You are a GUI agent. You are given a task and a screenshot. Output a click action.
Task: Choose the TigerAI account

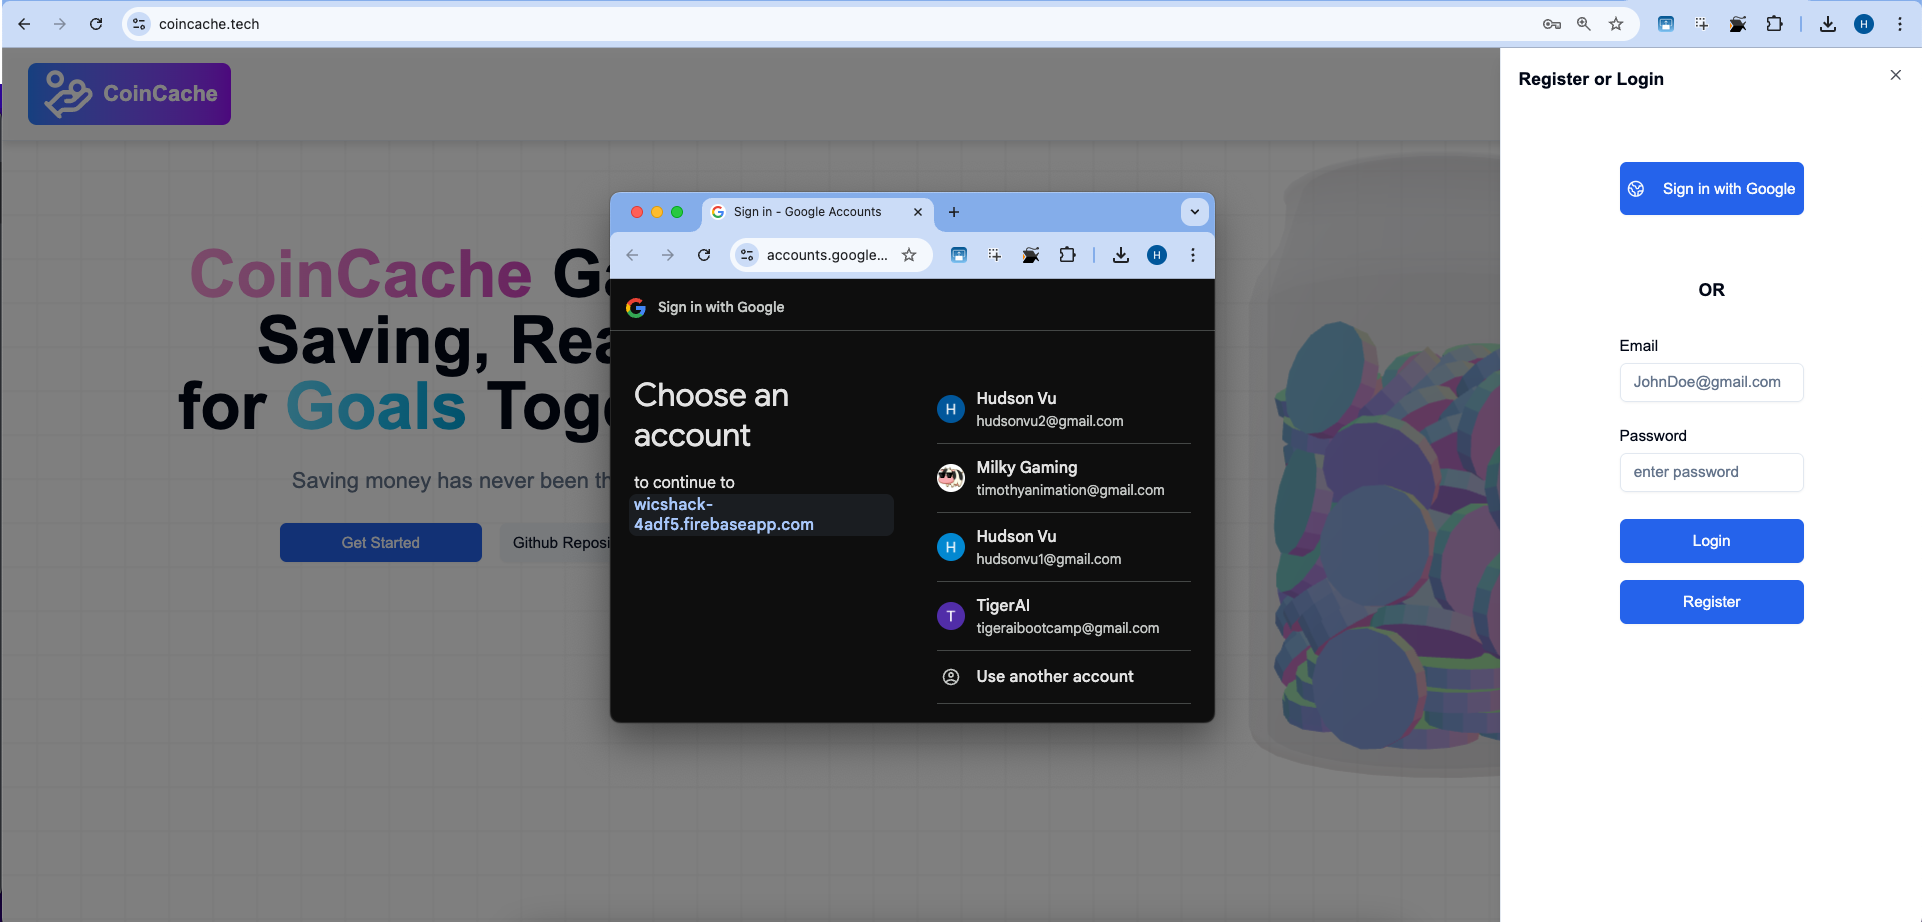coord(1063,616)
